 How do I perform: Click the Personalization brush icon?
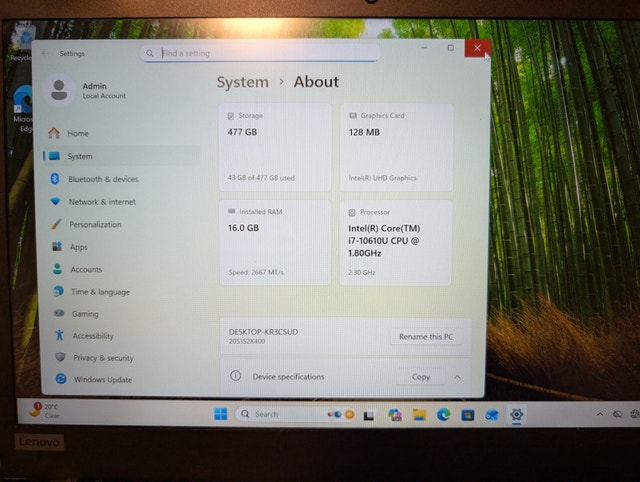(x=56, y=224)
